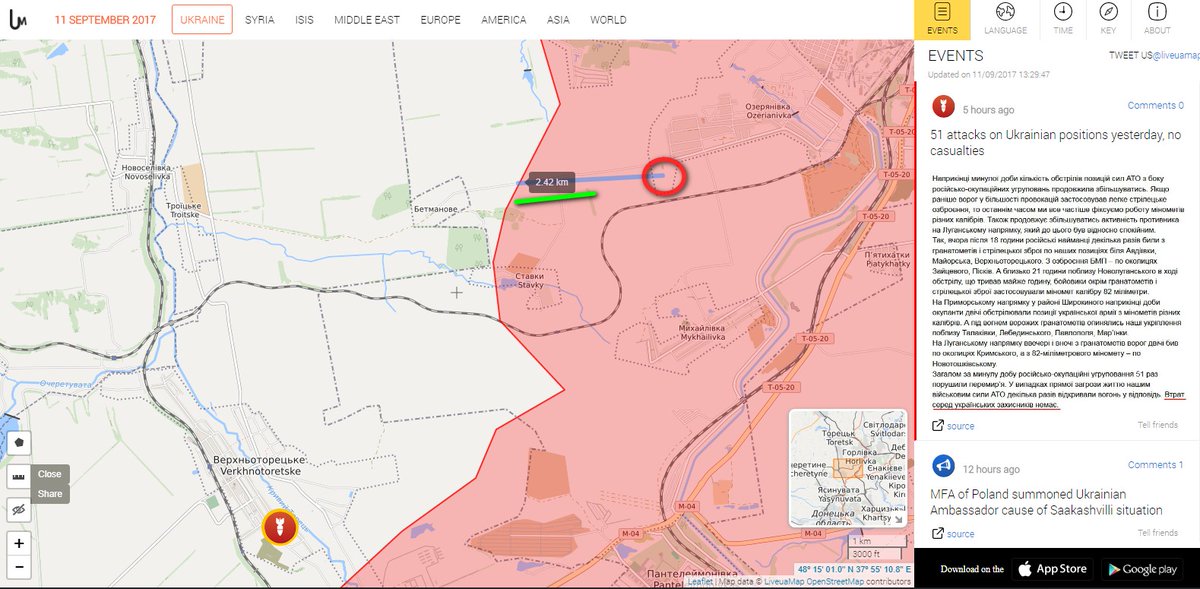
Task: Toggle the eye icon to show map markers
Action: click(19, 509)
